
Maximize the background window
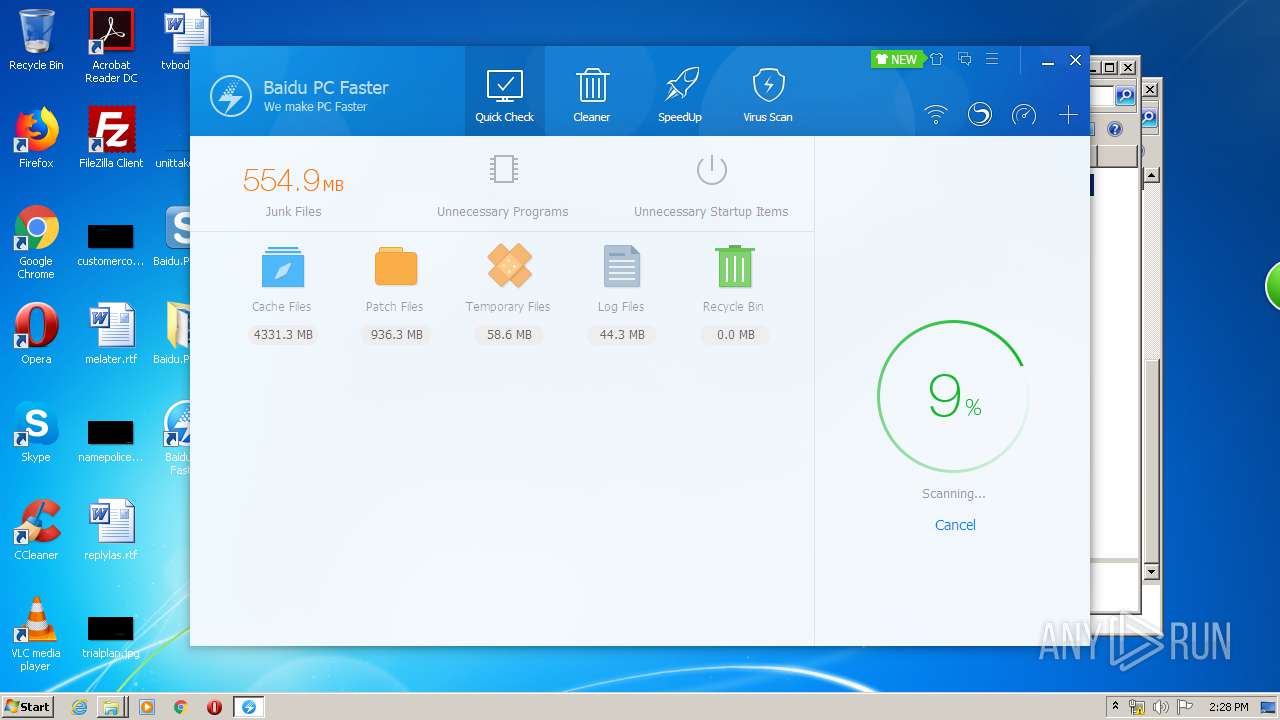pyautogui.click(x=1109, y=68)
